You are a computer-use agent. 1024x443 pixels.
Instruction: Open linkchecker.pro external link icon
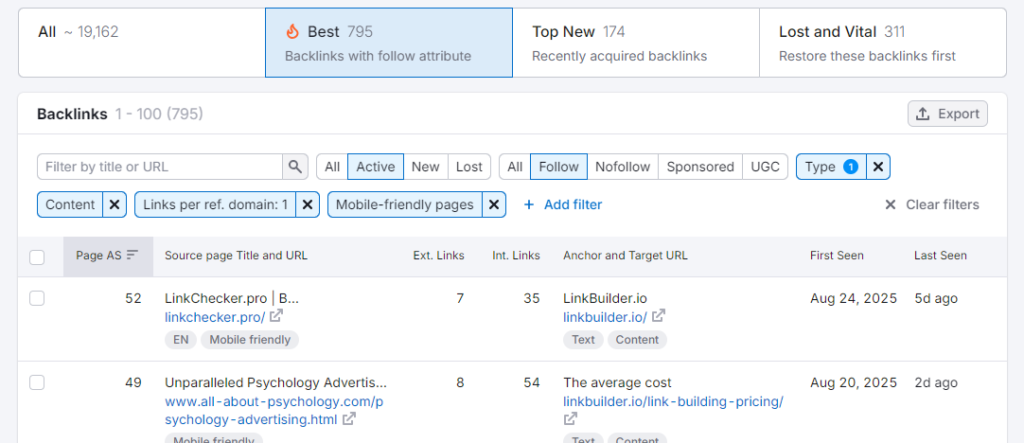[277, 316]
